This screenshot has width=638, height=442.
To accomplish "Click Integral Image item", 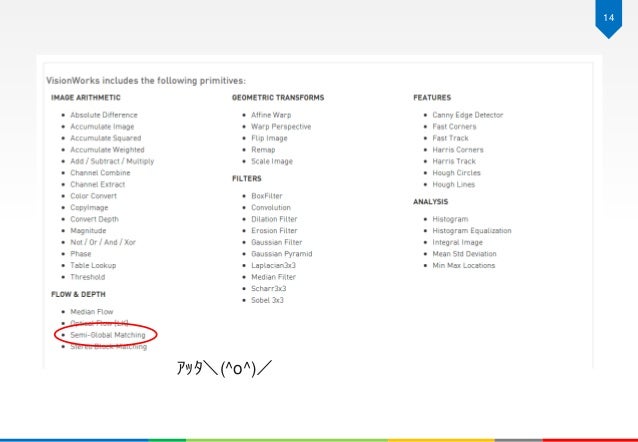I will (458, 242).
